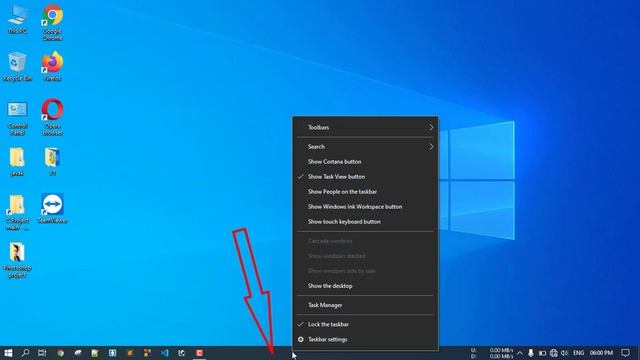Click microphone icon in system tray
640x360 pixels.
point(531,353)
